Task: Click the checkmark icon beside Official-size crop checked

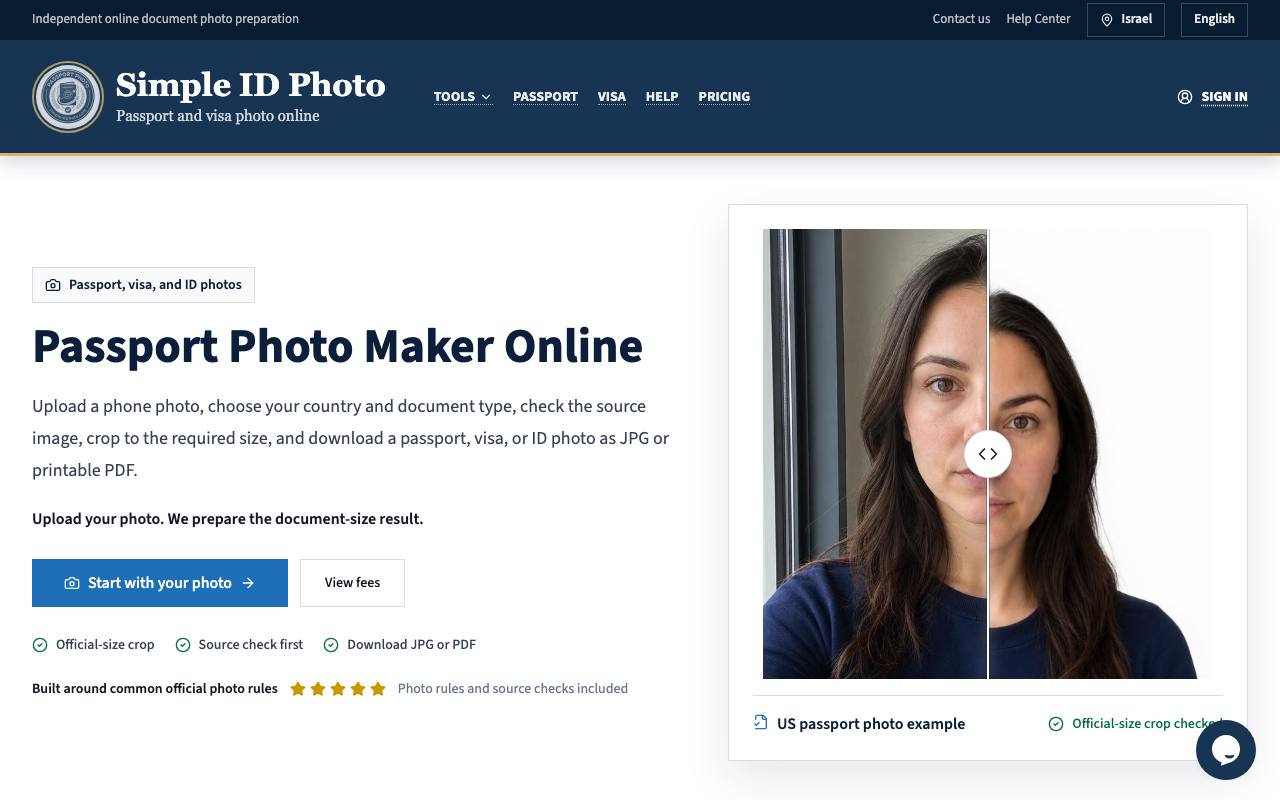Action: 1056,724
